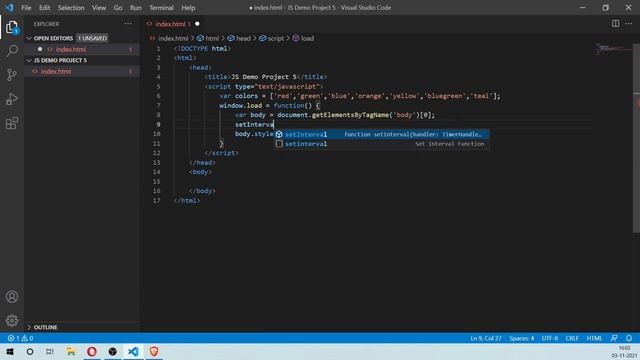Open the View menu

[99, 8]
